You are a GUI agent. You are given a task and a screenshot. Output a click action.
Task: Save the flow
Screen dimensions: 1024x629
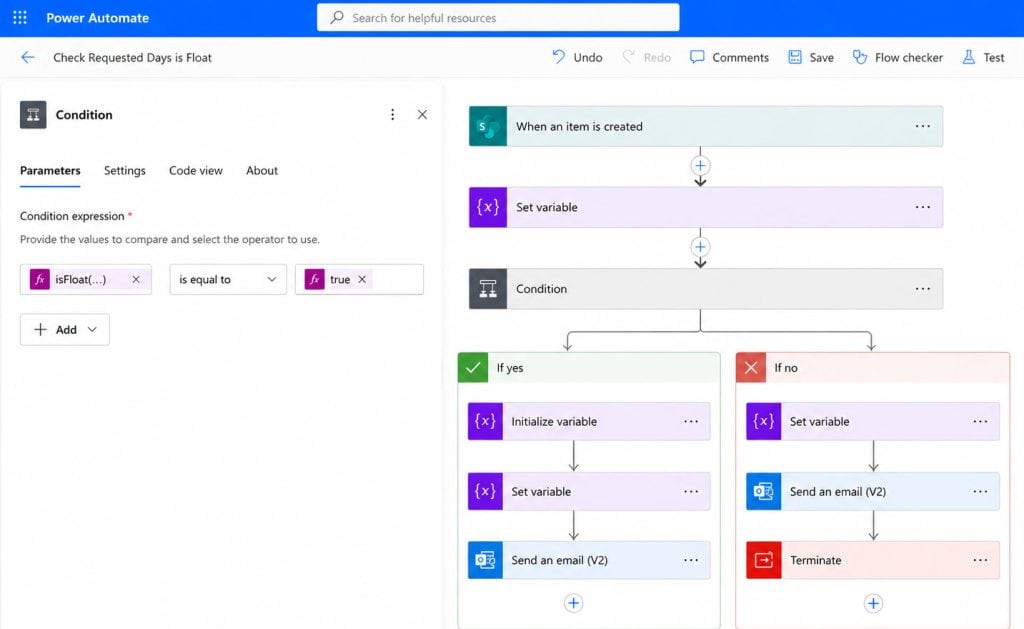tap(810, 57)
